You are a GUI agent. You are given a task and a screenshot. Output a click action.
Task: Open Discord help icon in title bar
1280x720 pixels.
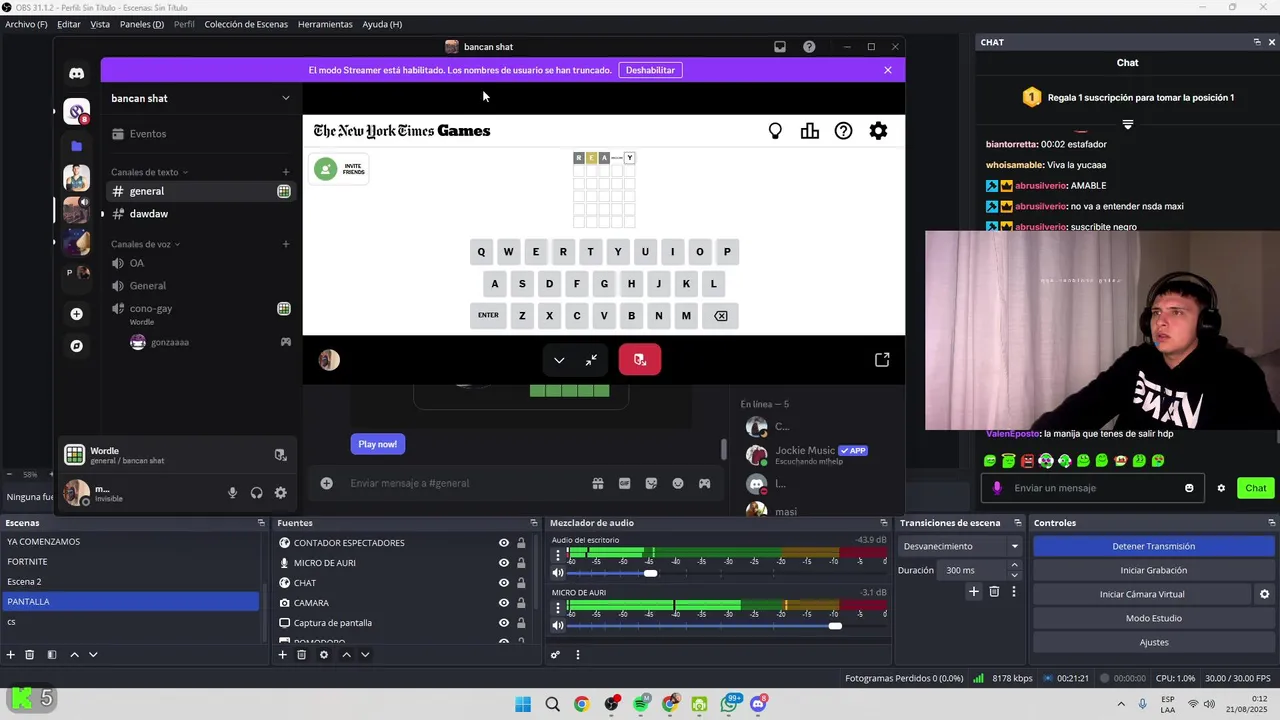click(x=809, y=47)
